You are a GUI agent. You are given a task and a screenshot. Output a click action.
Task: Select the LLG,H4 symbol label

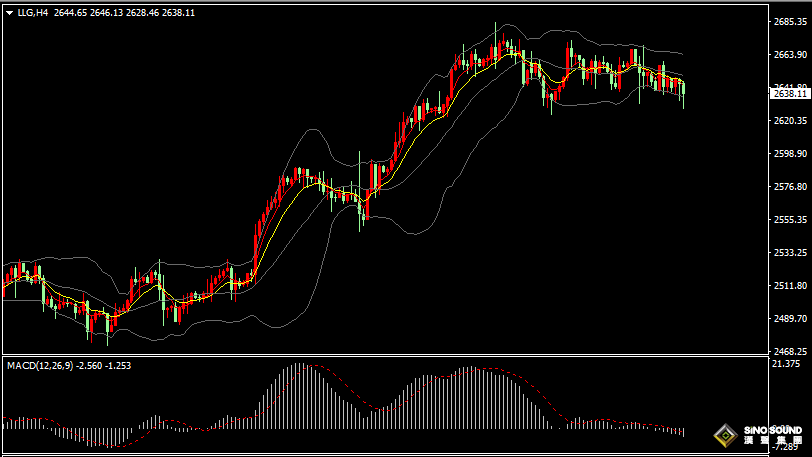33,13
